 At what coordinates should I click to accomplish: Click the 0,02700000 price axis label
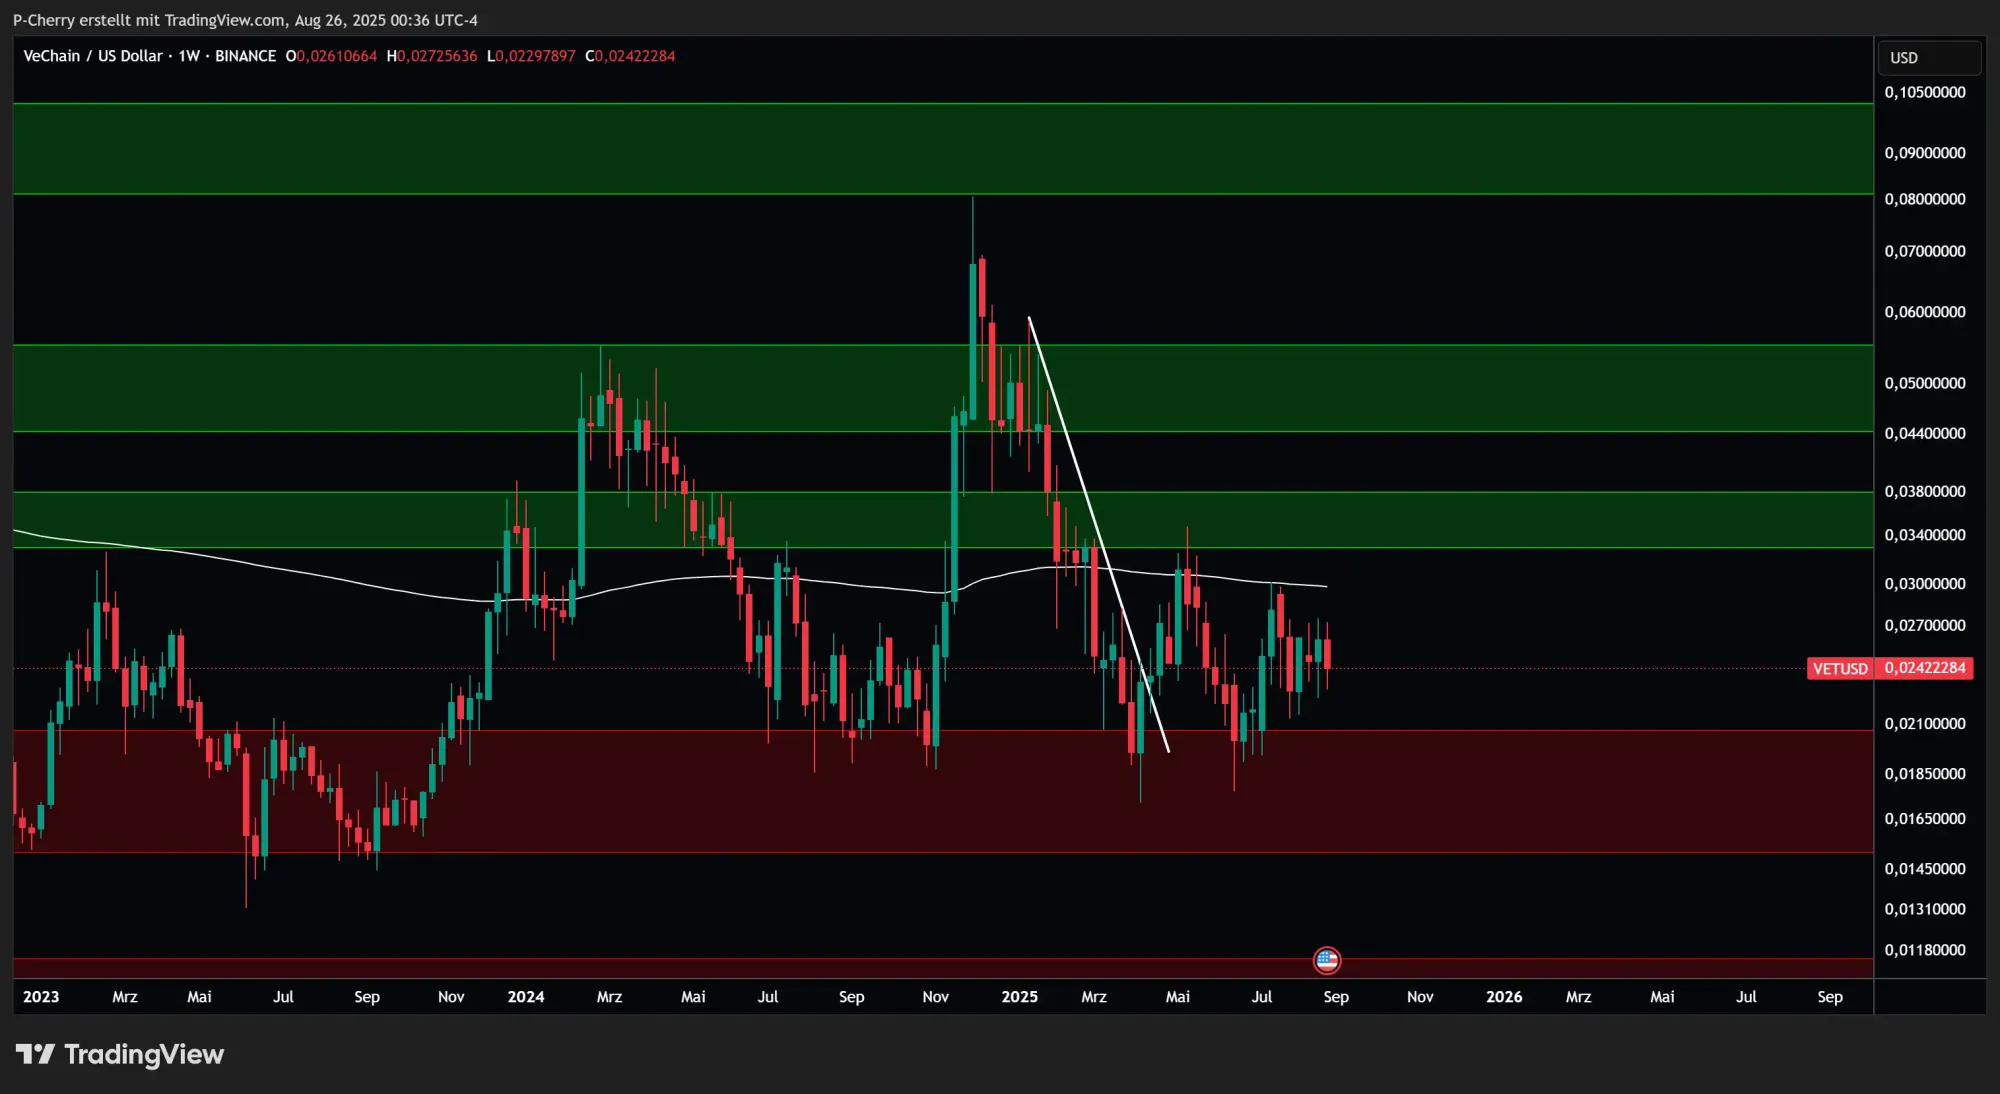click(x=1925, y=625)
